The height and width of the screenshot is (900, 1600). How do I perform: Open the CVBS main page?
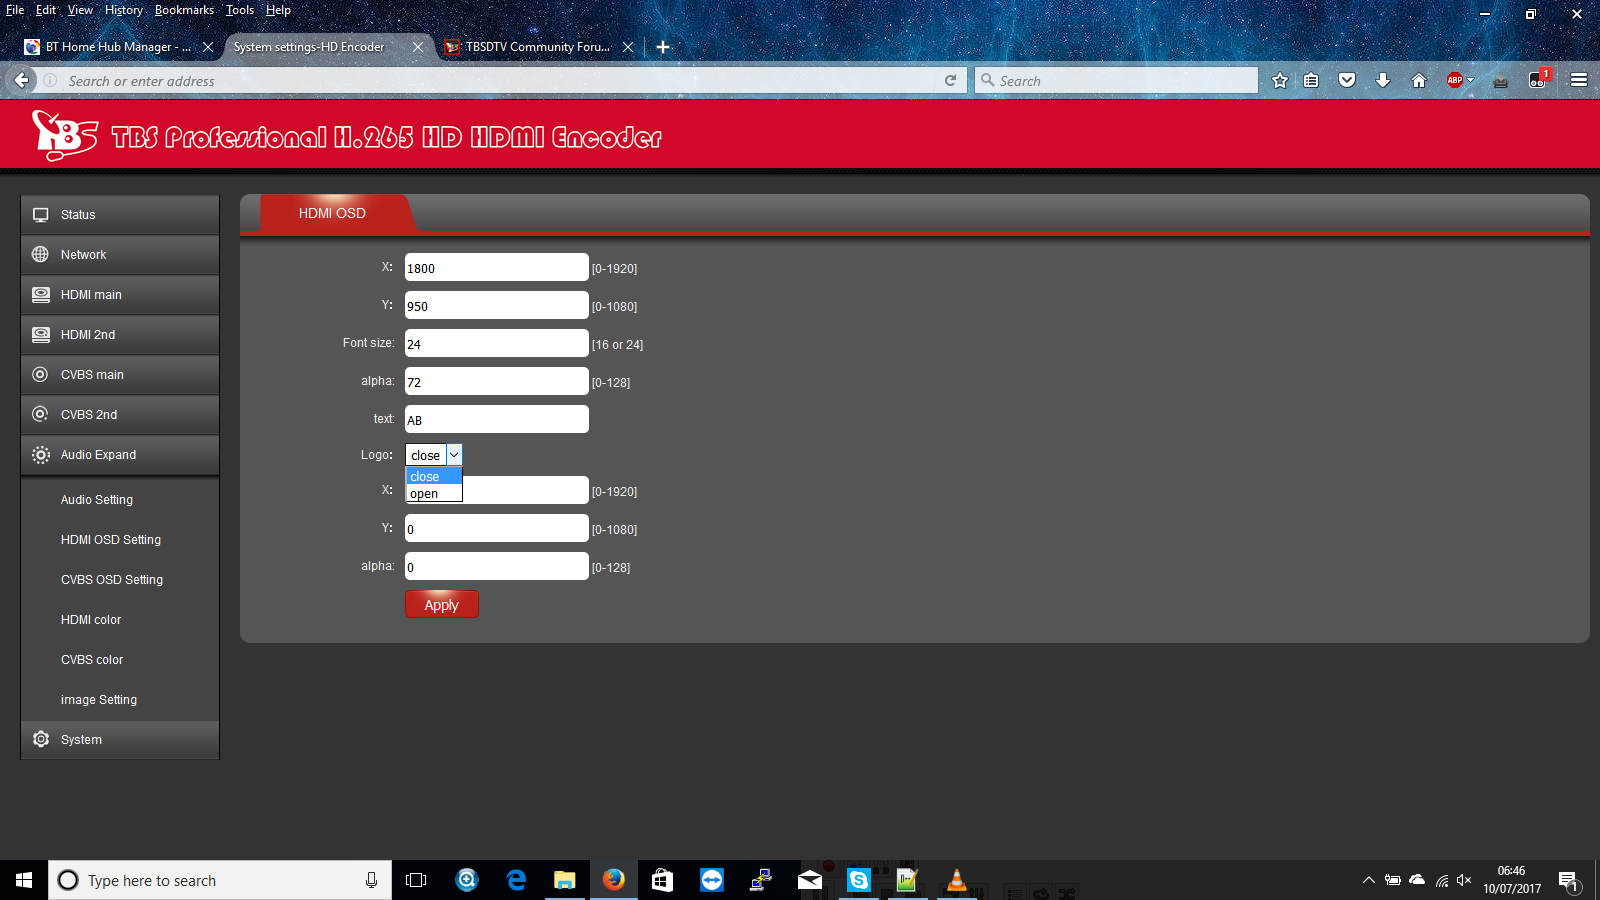pos(120,375)
